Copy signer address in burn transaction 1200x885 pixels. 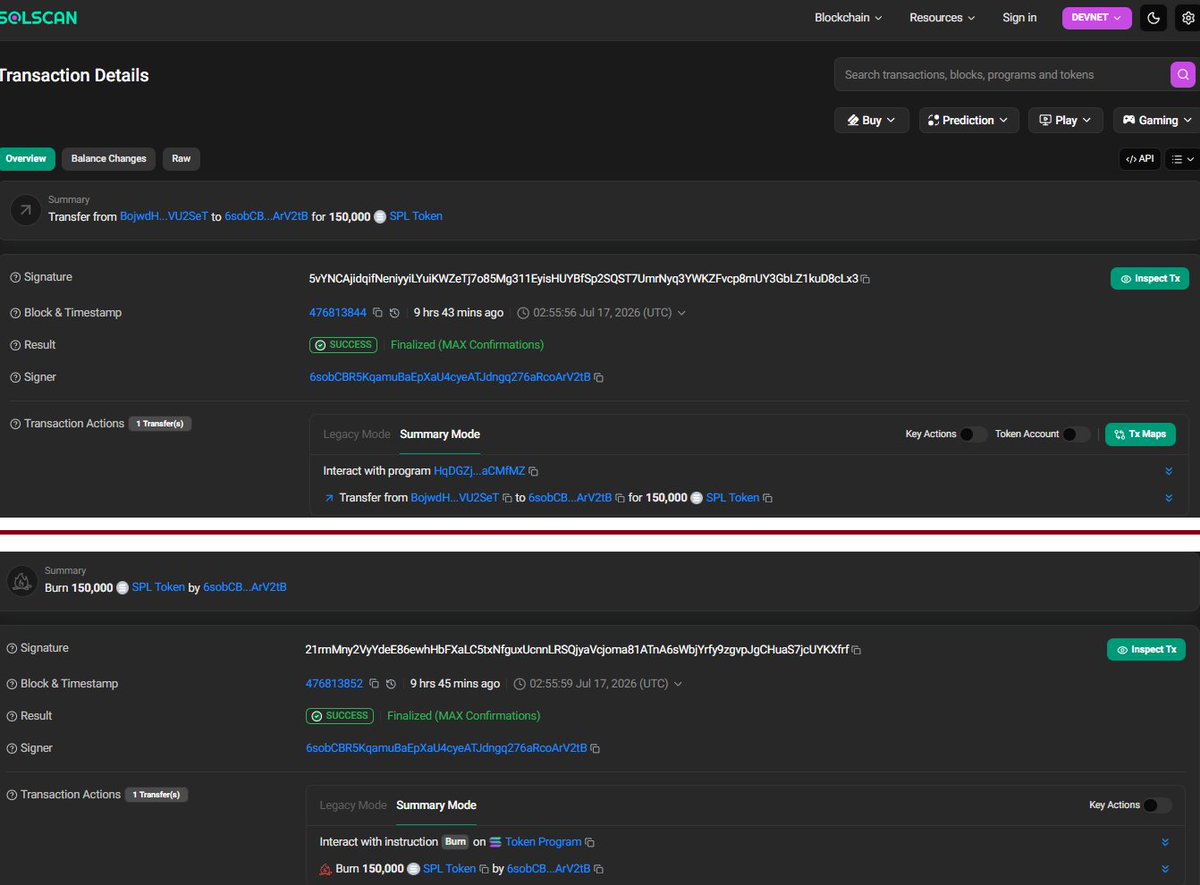coord(595,749)
